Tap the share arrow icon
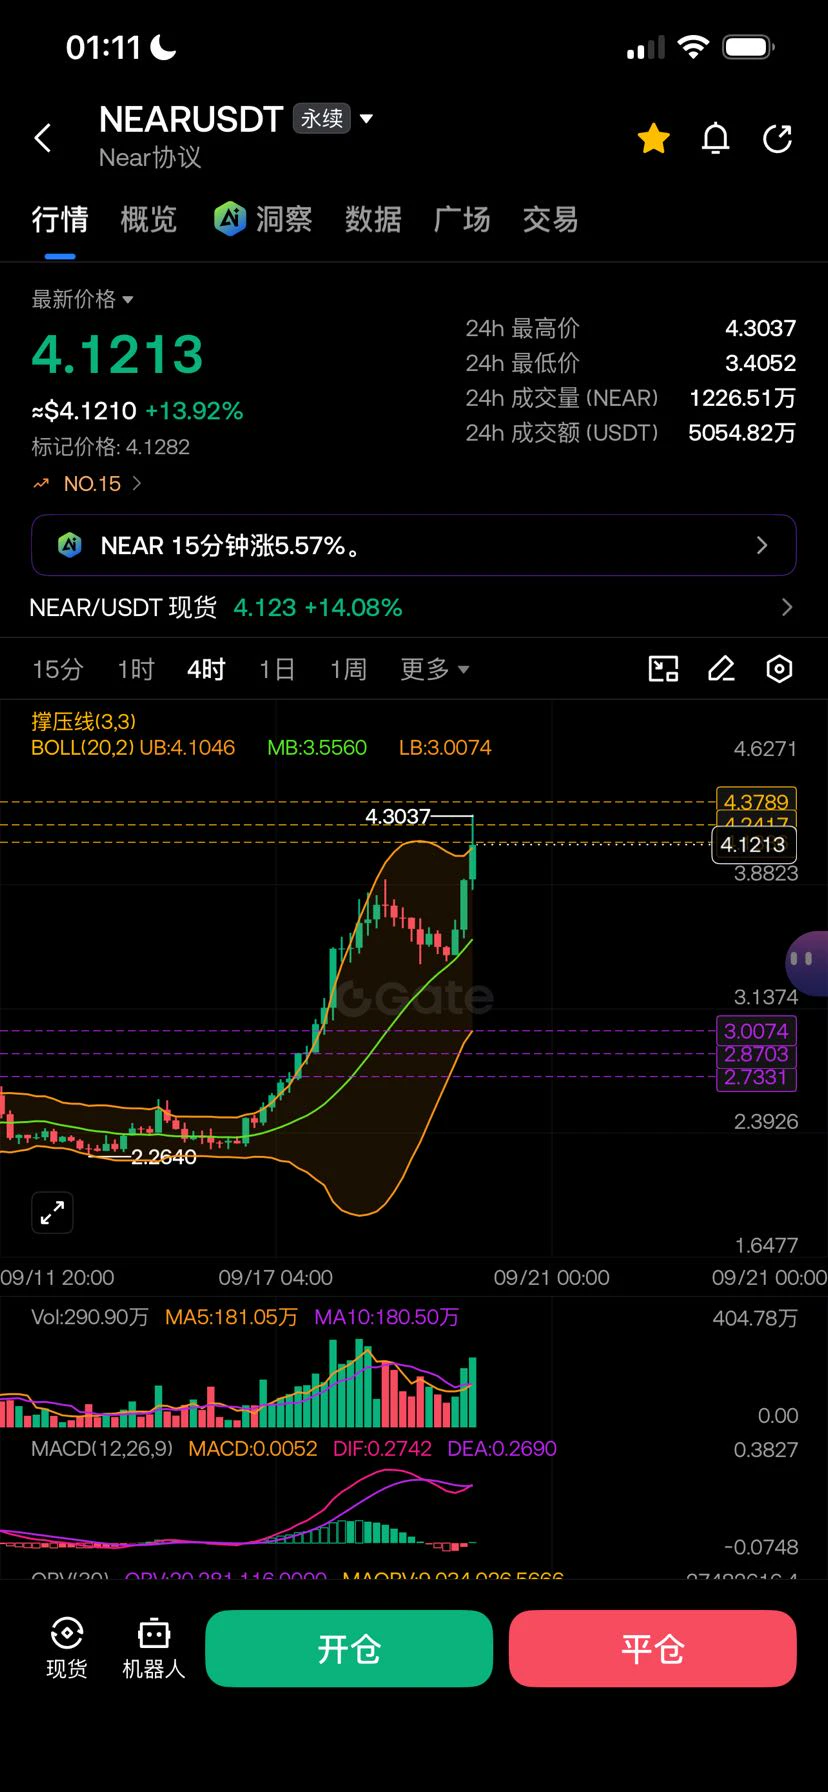 tap(777, 138)
